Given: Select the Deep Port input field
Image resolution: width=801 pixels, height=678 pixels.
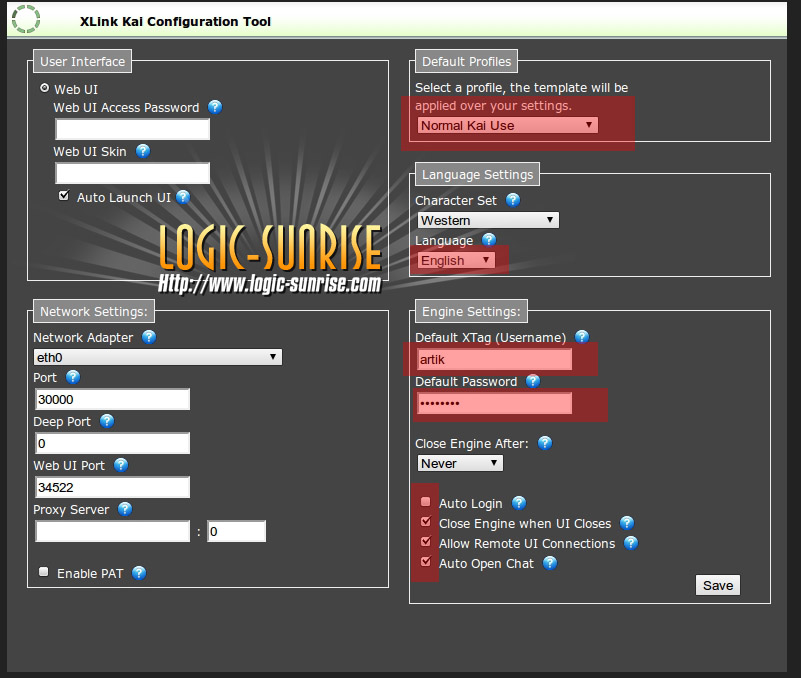Looking at the screenshot, I should 112,443.
